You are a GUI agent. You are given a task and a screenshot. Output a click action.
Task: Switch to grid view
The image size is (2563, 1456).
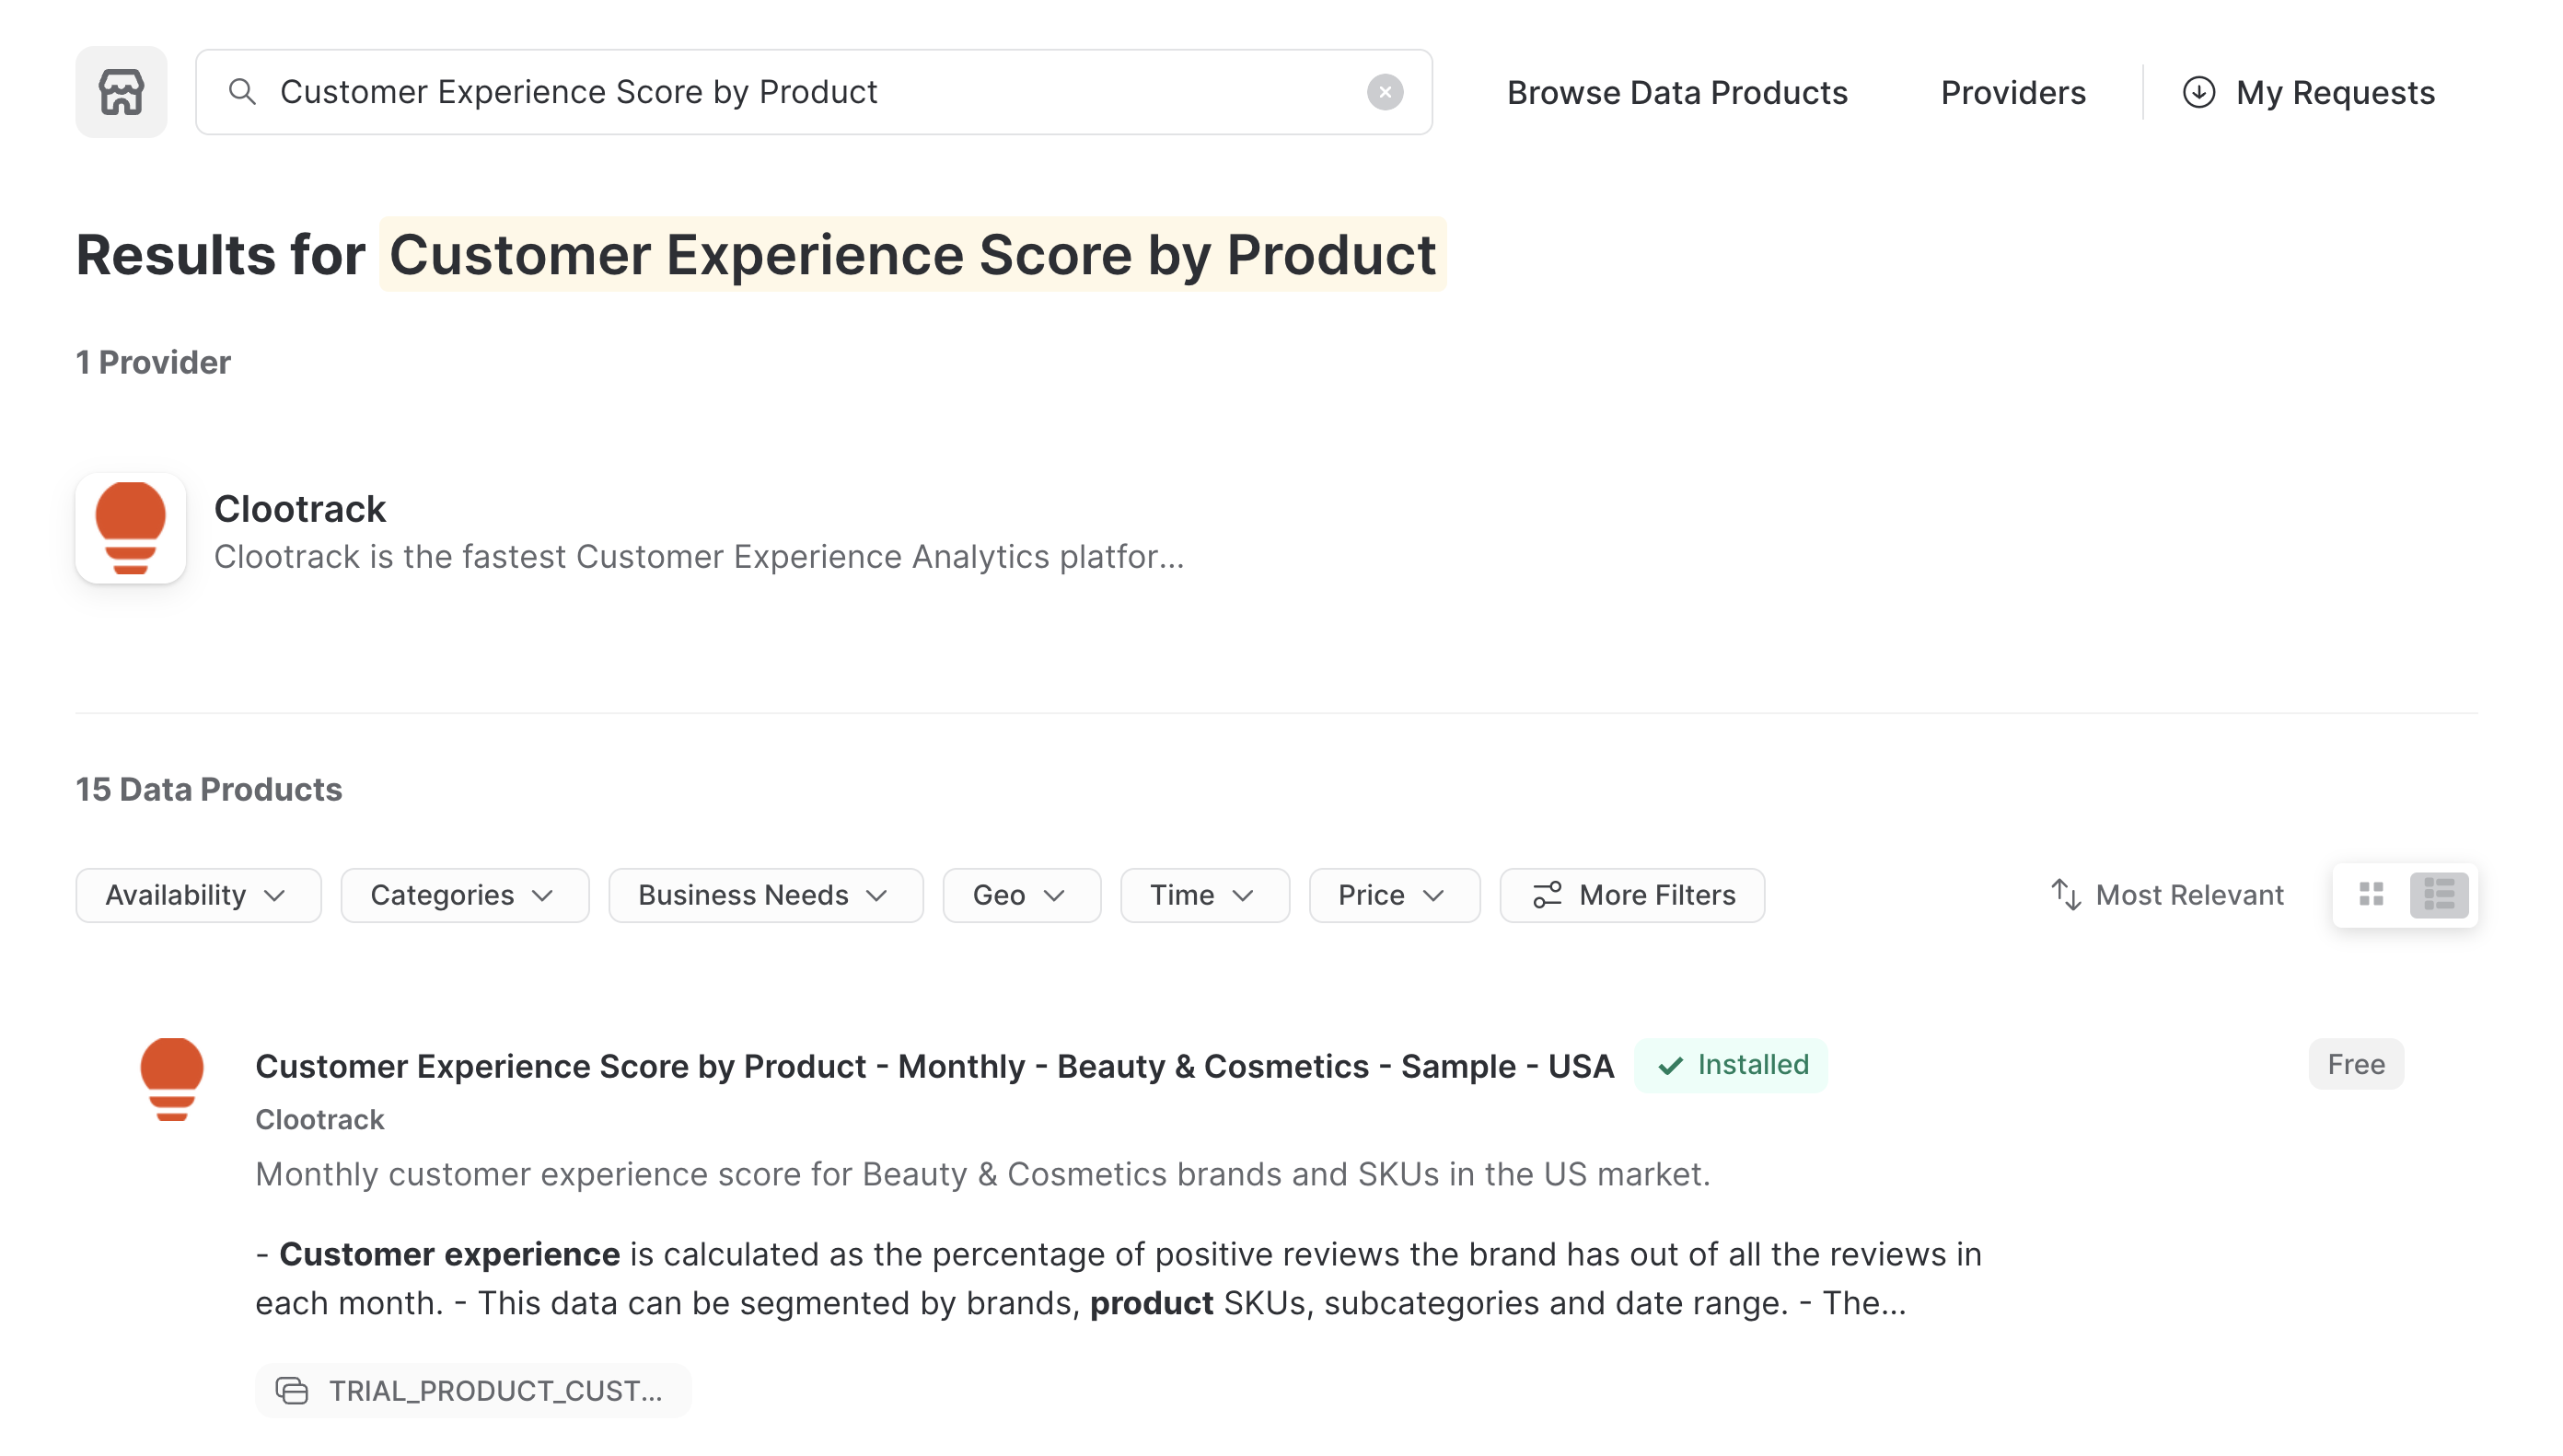2371,894
